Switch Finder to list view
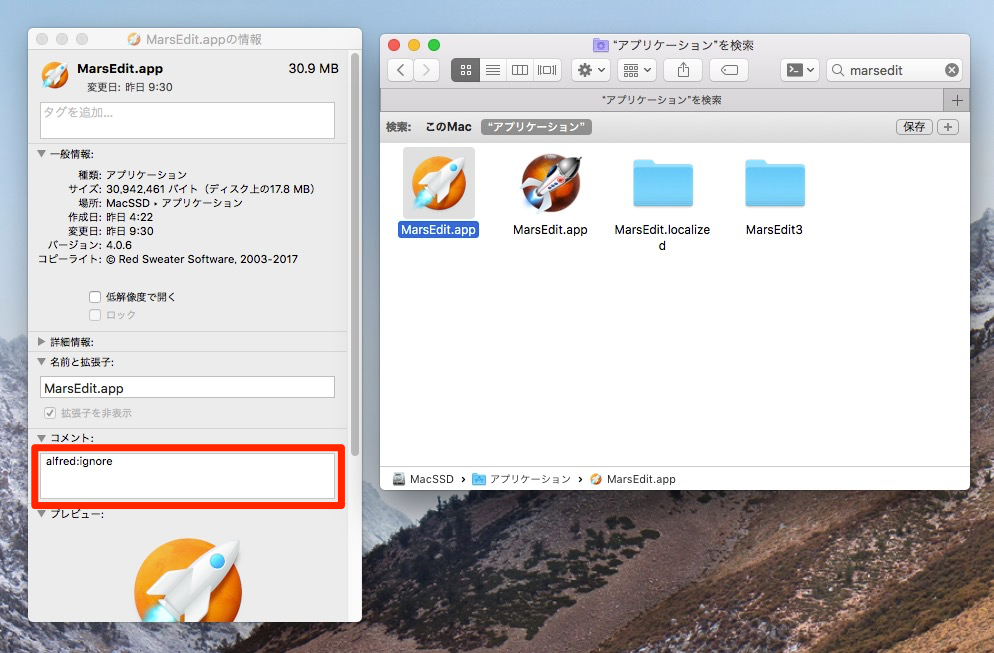 [493, 70]
